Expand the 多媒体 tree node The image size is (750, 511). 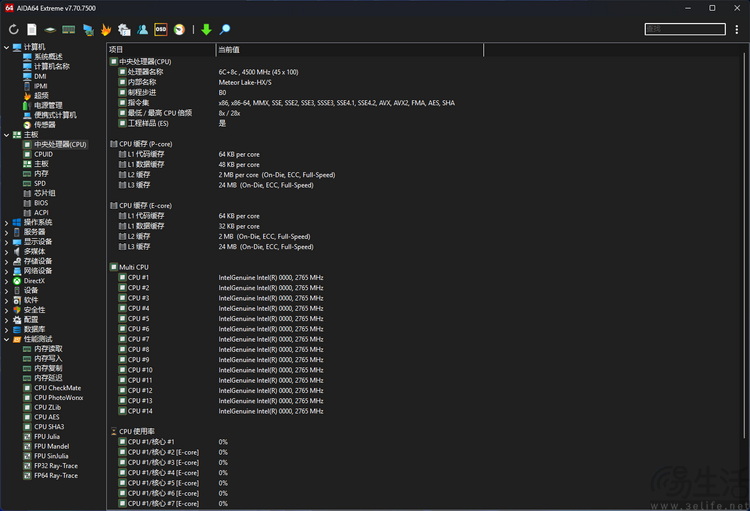(x=6, y=252)
